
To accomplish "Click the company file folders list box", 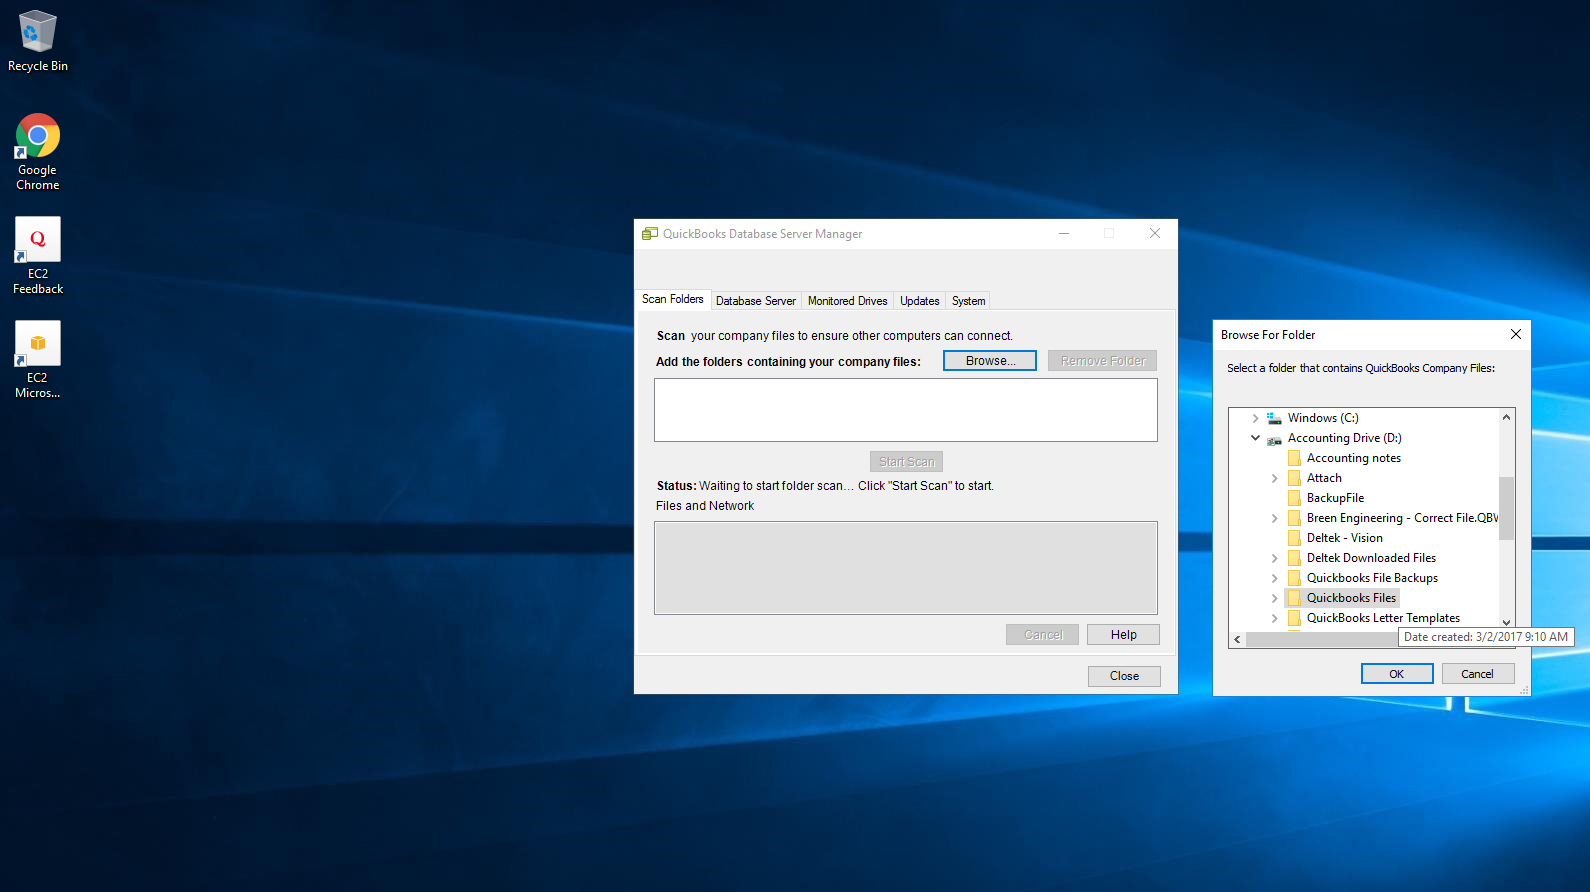I will (906, 410).
